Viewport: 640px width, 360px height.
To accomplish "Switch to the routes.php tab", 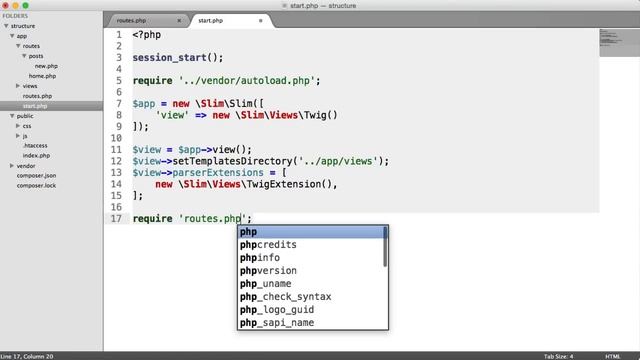I will 131,20.
